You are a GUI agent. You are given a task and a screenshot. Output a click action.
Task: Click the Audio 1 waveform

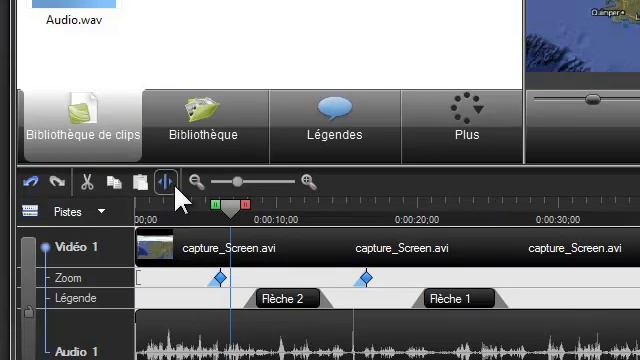387,335
